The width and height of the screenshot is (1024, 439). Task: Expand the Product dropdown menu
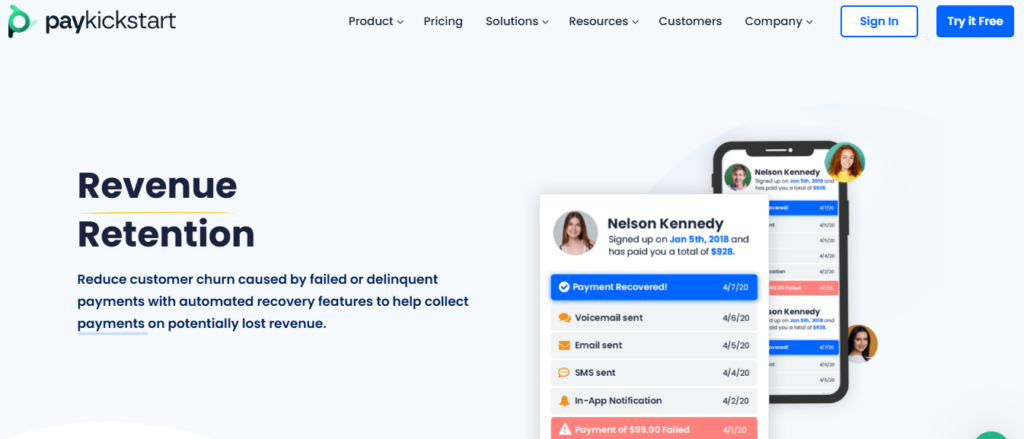click(375, 21)
